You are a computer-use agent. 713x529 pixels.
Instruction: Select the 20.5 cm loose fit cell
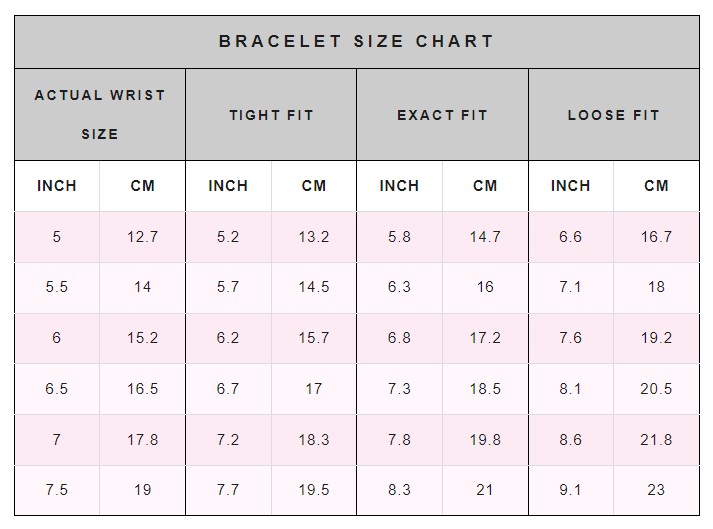tap(656, 389)
